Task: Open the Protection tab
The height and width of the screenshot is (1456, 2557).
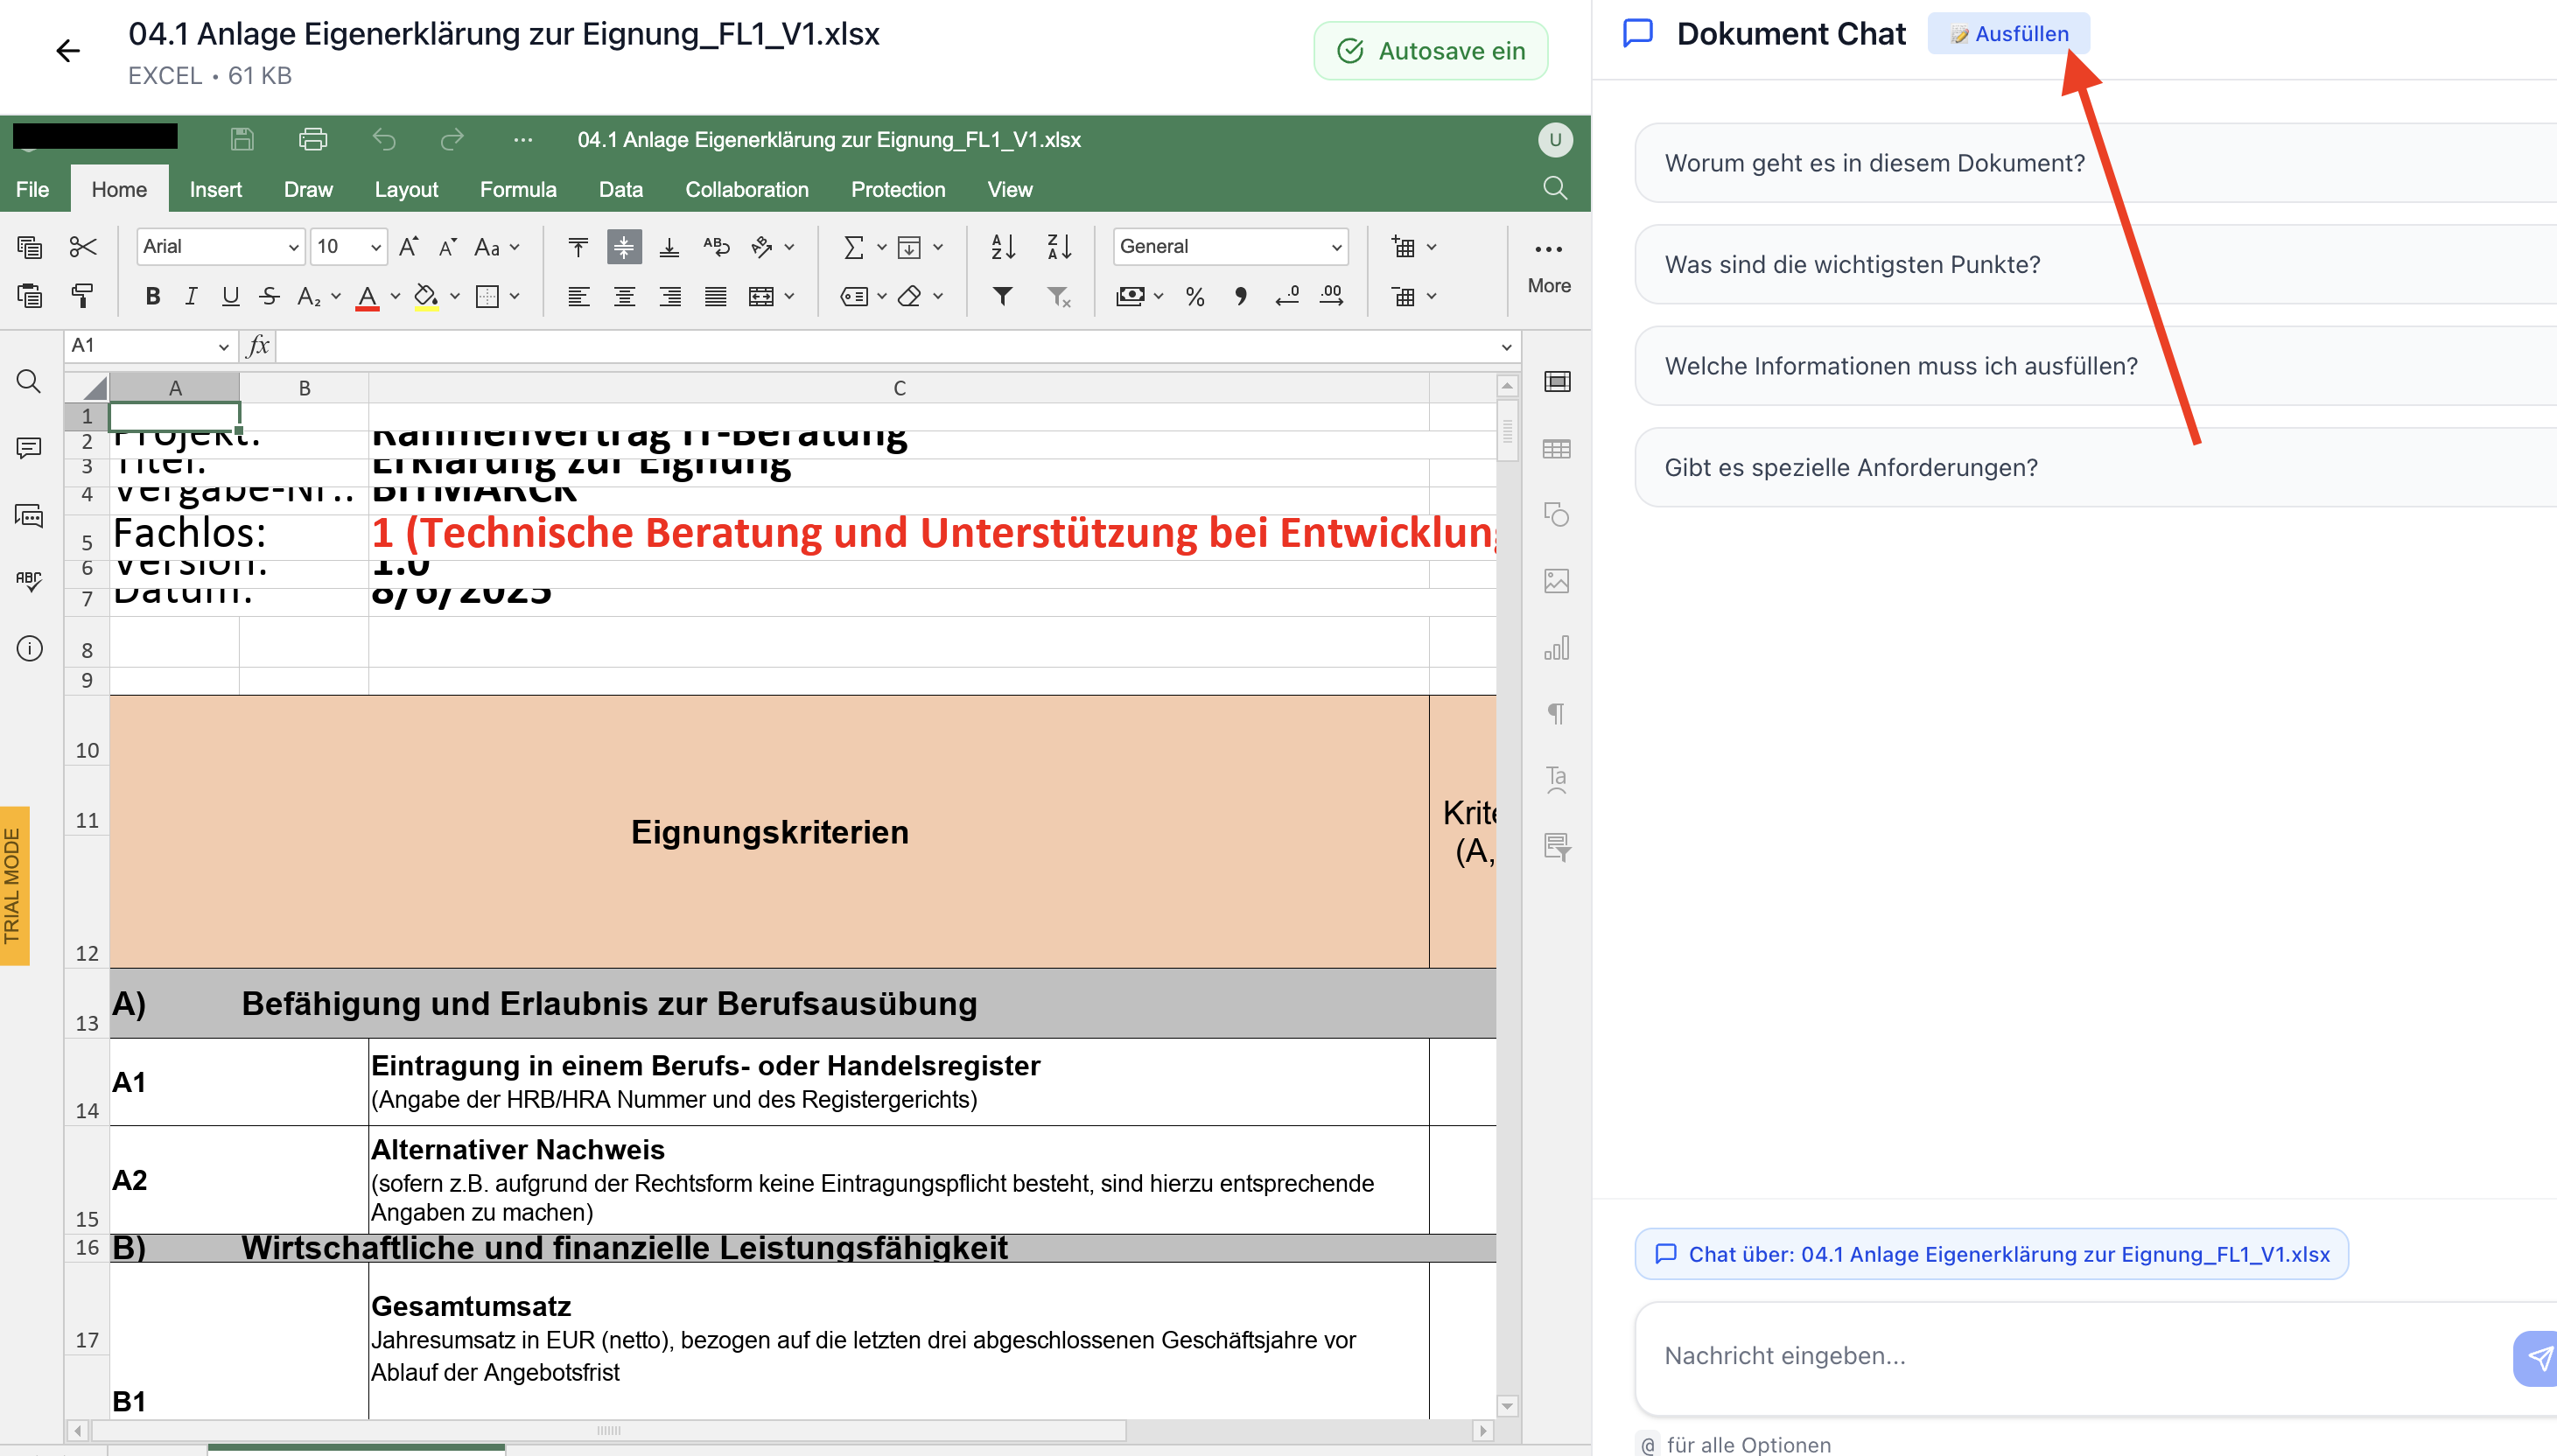Action: (897, 190)
